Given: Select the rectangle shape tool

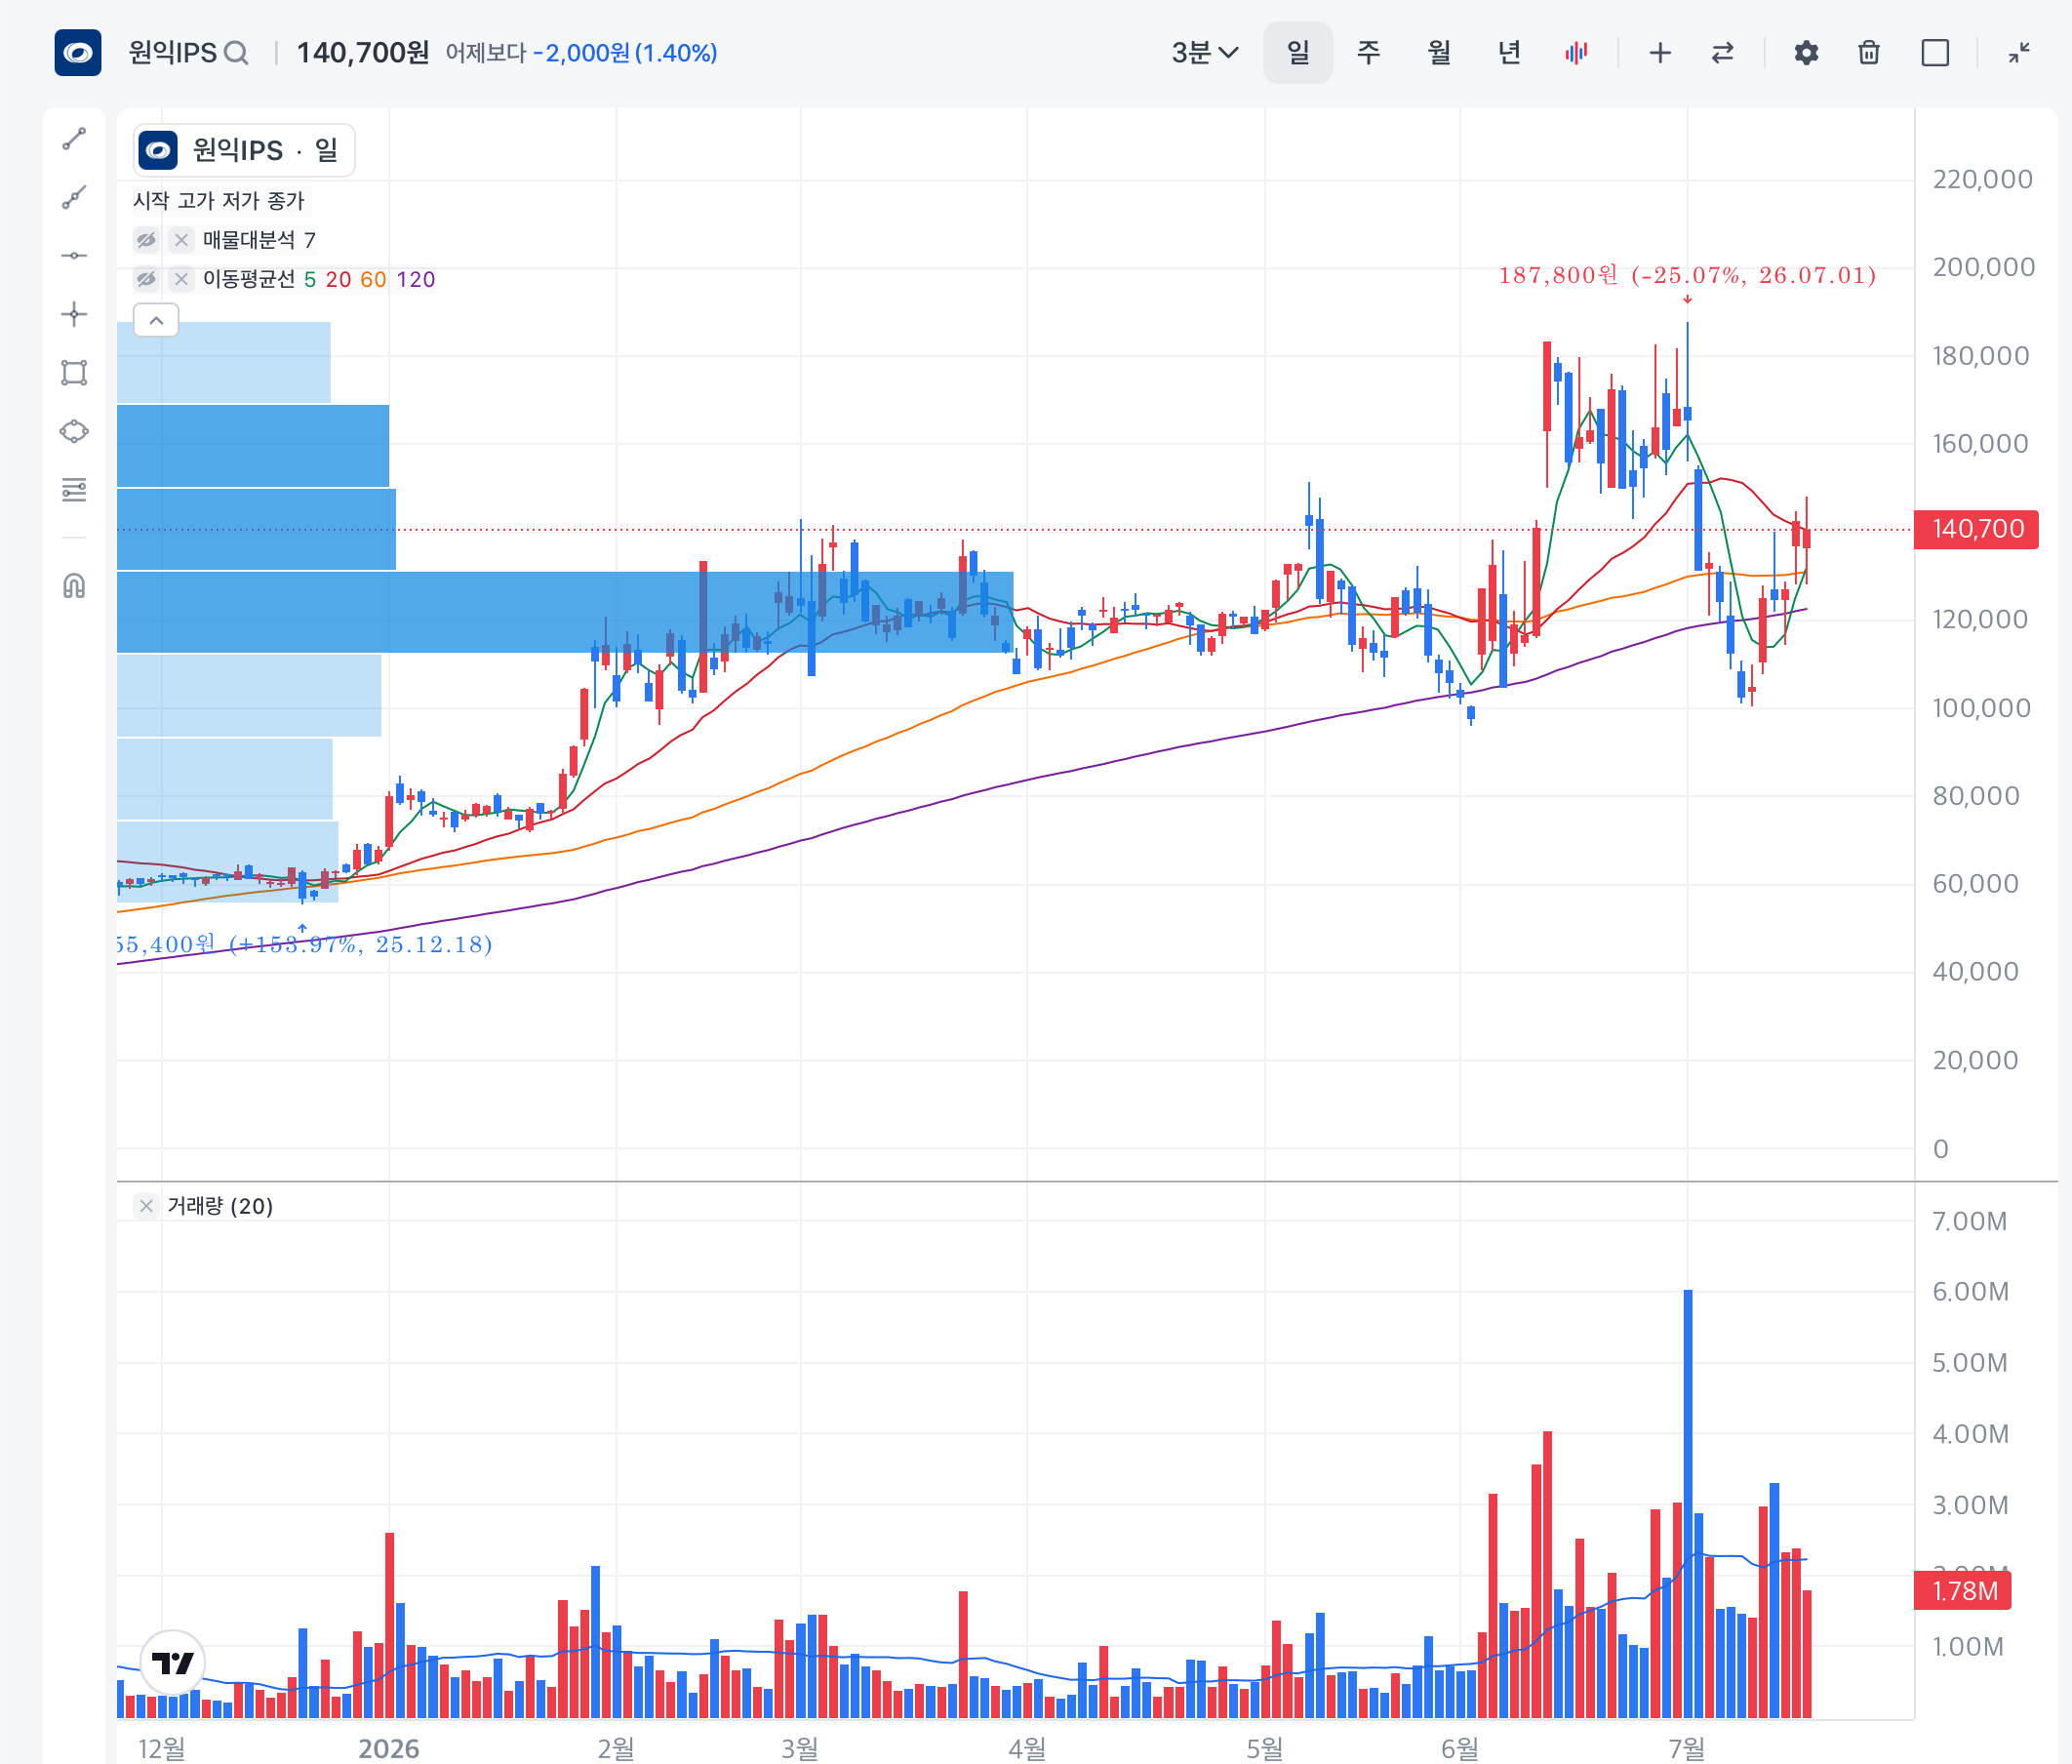Looking at the screenshot, I should pyautogui.click(x=74, y=373).
